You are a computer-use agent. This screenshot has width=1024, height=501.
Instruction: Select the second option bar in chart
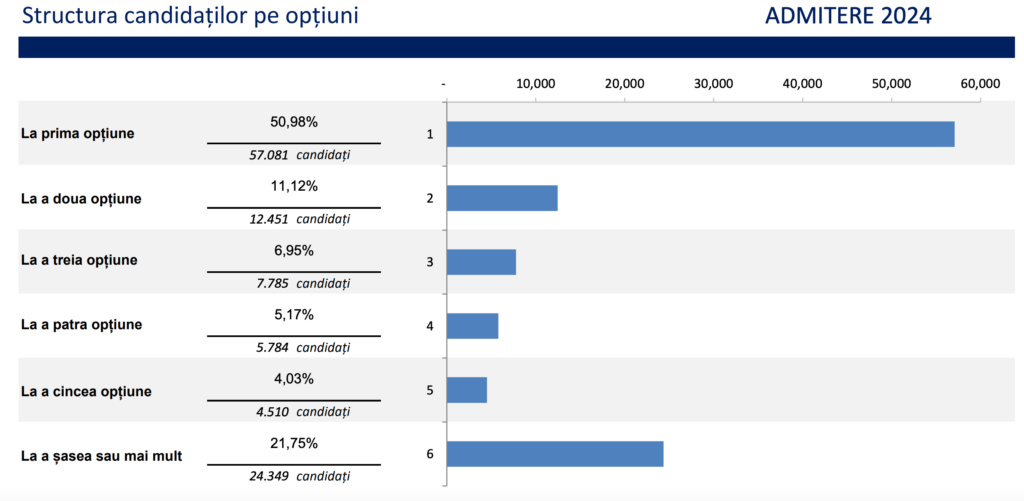tap(502, 198)
